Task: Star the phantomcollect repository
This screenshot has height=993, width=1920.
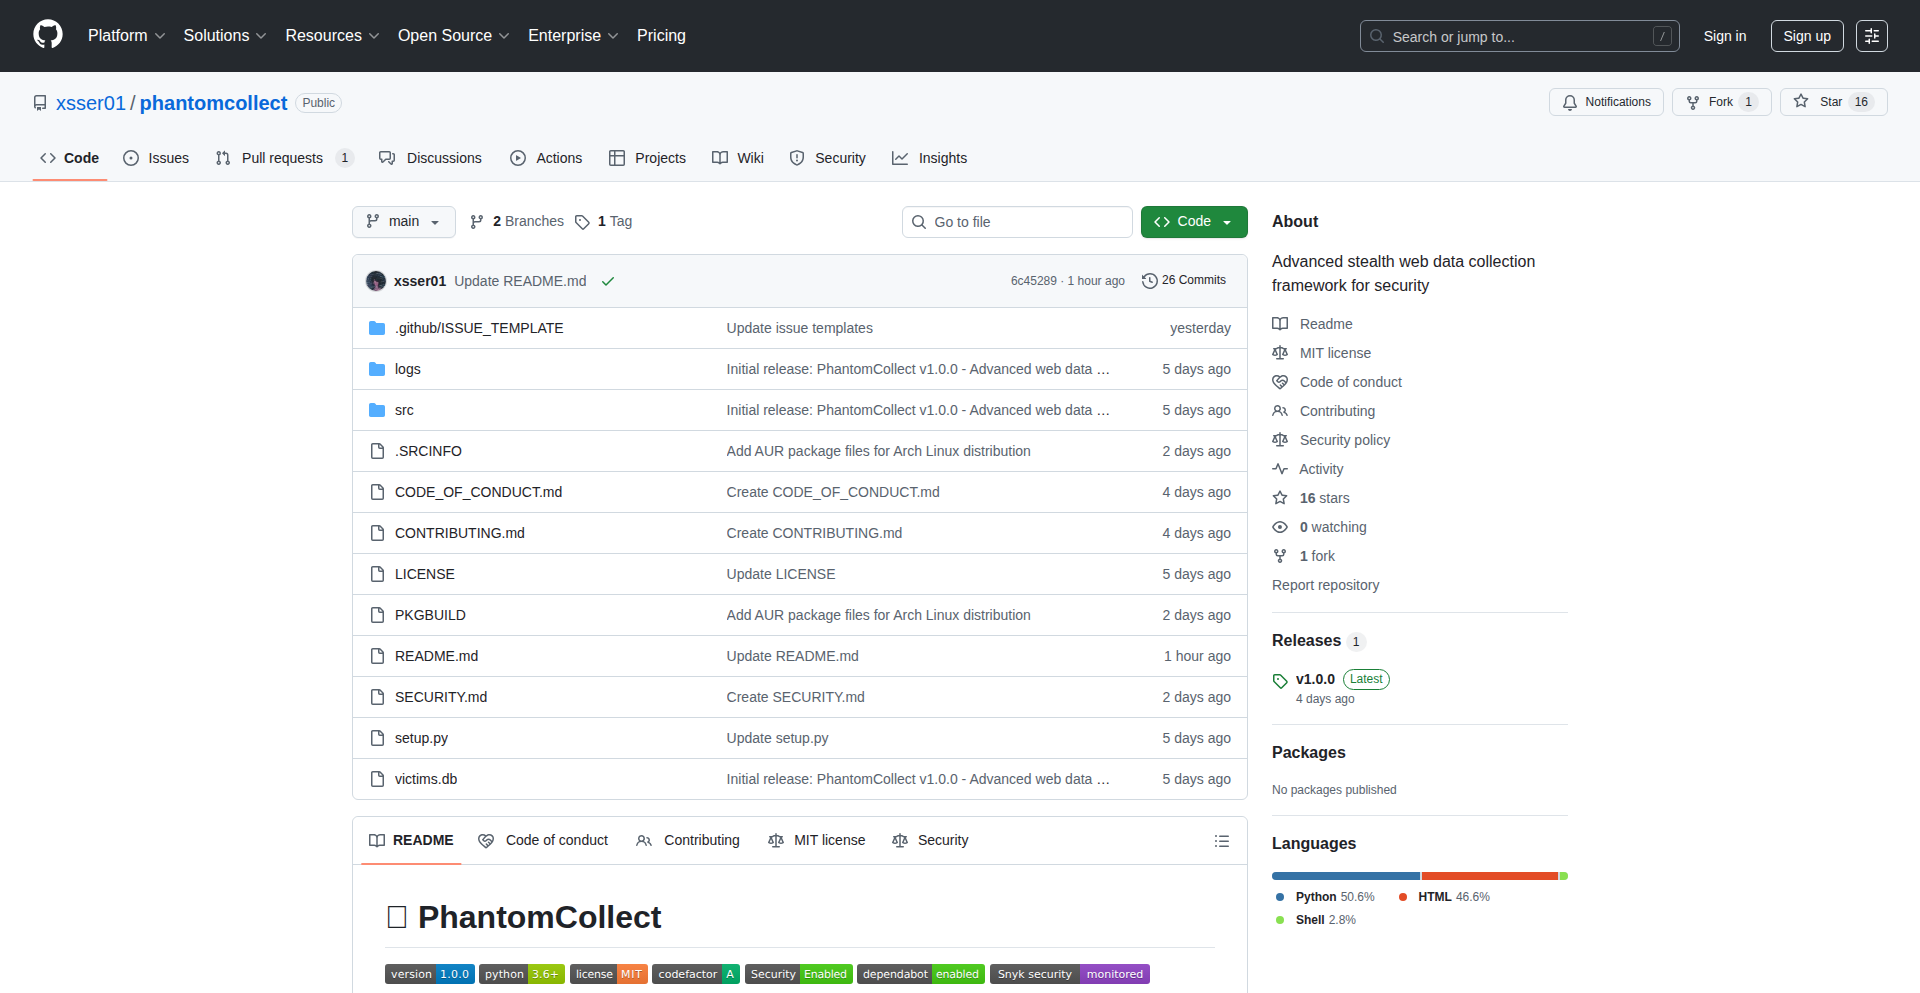Action: pos(1833,101)
